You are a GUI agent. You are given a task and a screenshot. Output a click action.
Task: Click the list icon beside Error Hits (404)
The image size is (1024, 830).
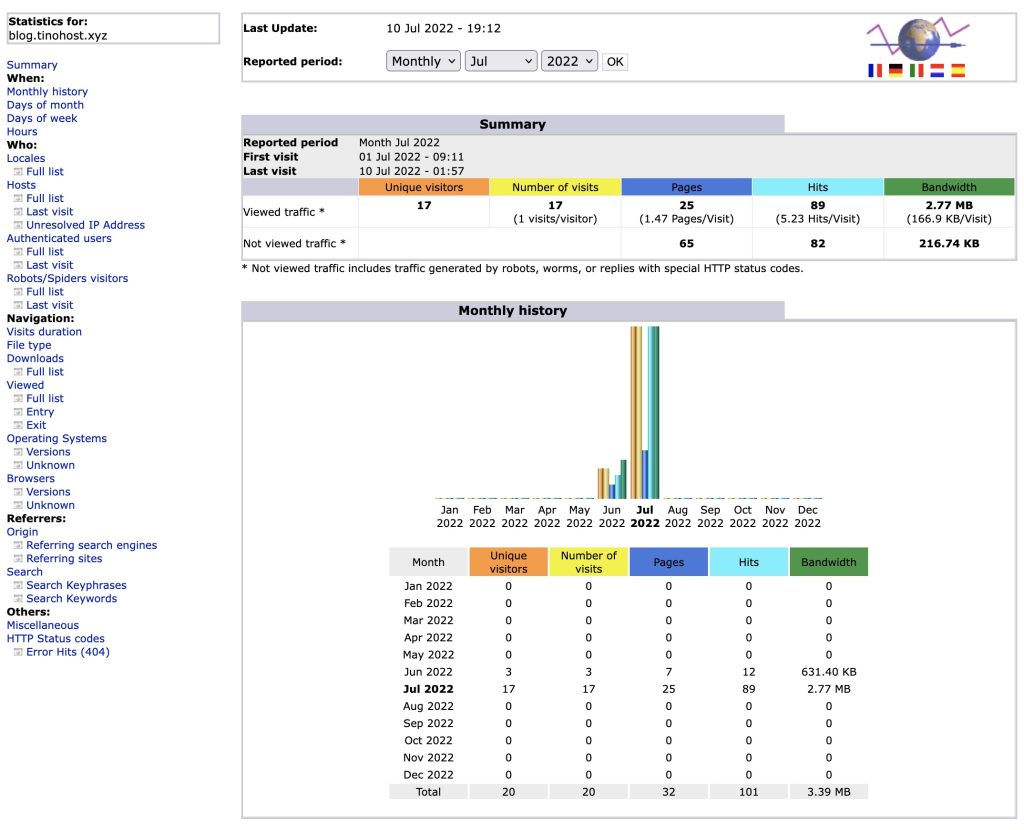pos(18,652)
